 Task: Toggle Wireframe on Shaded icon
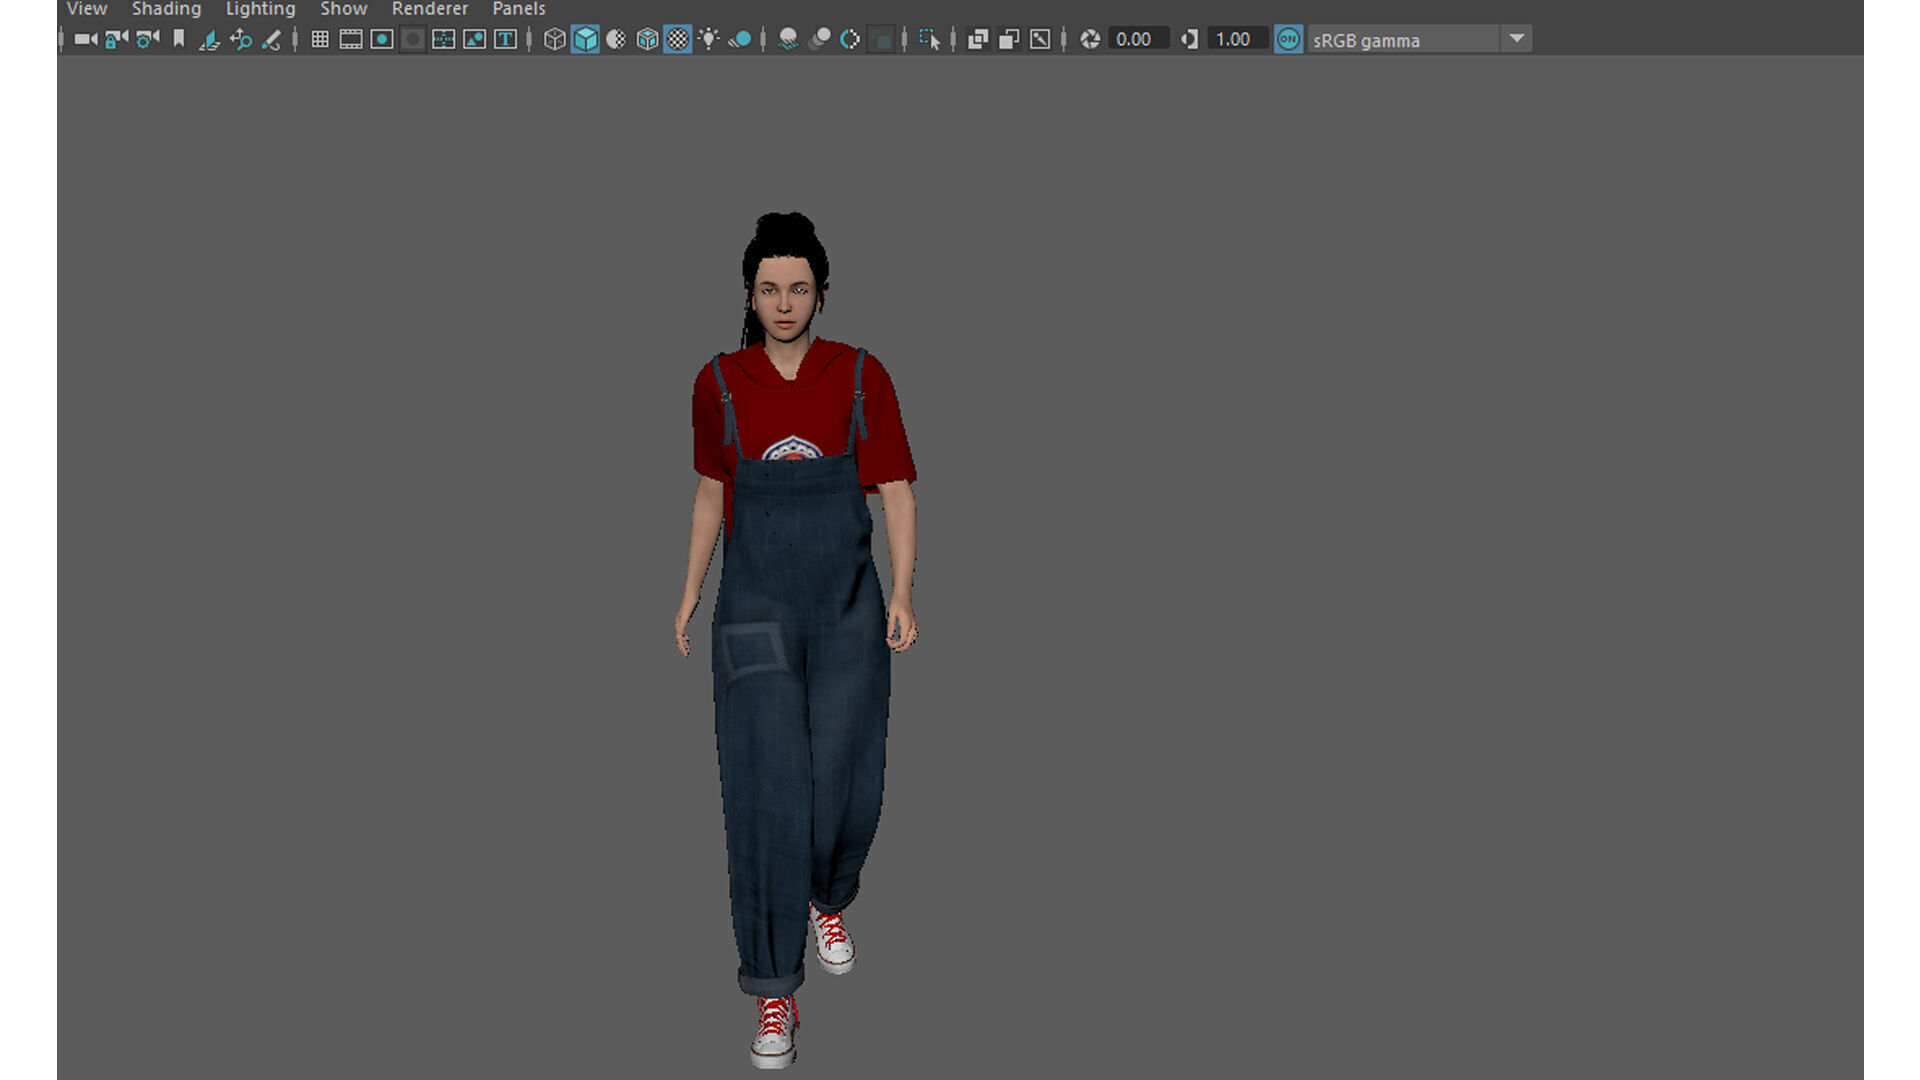point(647,39)
